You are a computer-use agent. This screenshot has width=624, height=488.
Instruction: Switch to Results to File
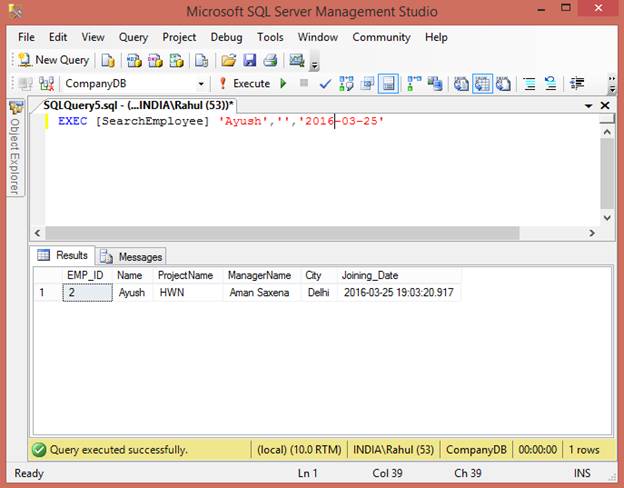coord(503,84)
